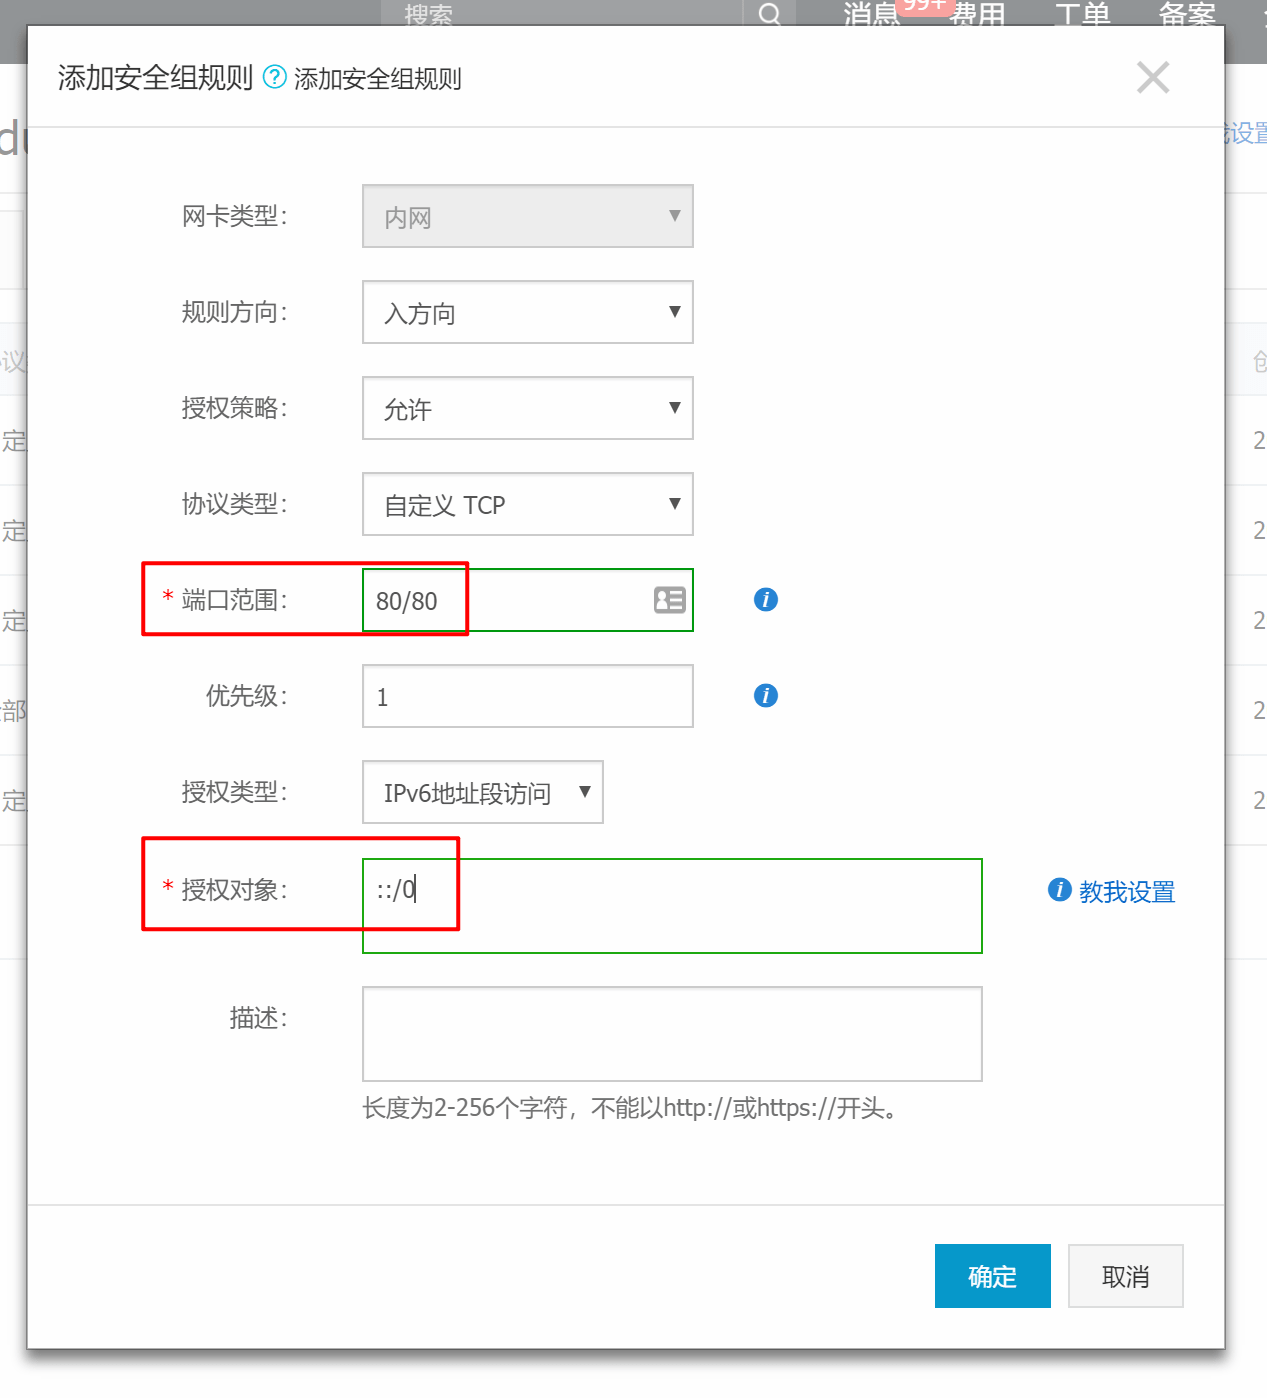Open the port preset list icon
The image size is (1267, 1398).
[x=669, y=600]
